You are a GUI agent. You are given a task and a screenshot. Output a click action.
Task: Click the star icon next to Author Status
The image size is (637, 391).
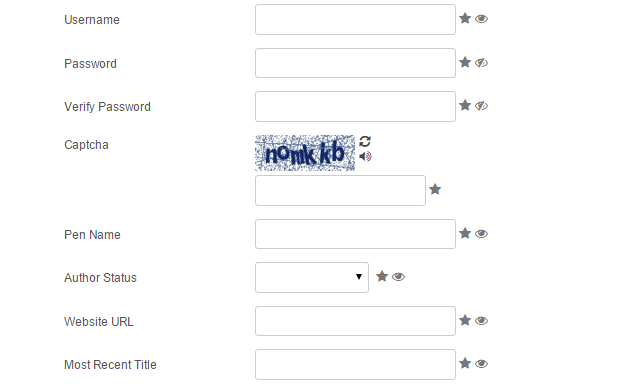pos(382,276)
